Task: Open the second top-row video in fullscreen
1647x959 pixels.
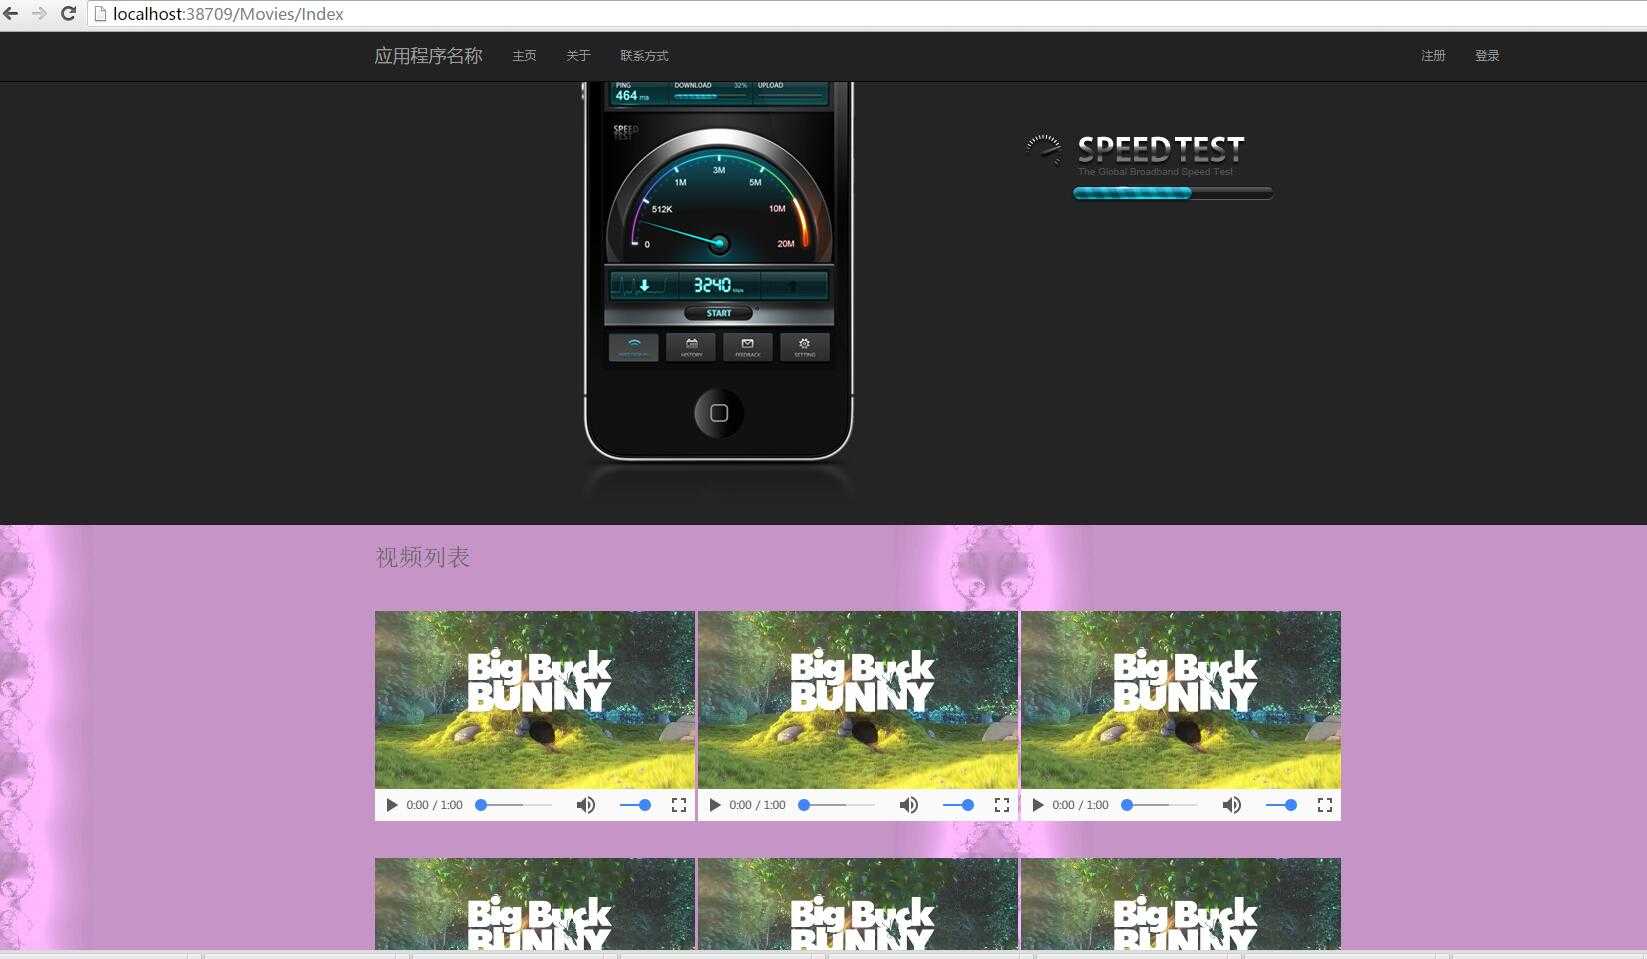Action: tap(1002, 805)
